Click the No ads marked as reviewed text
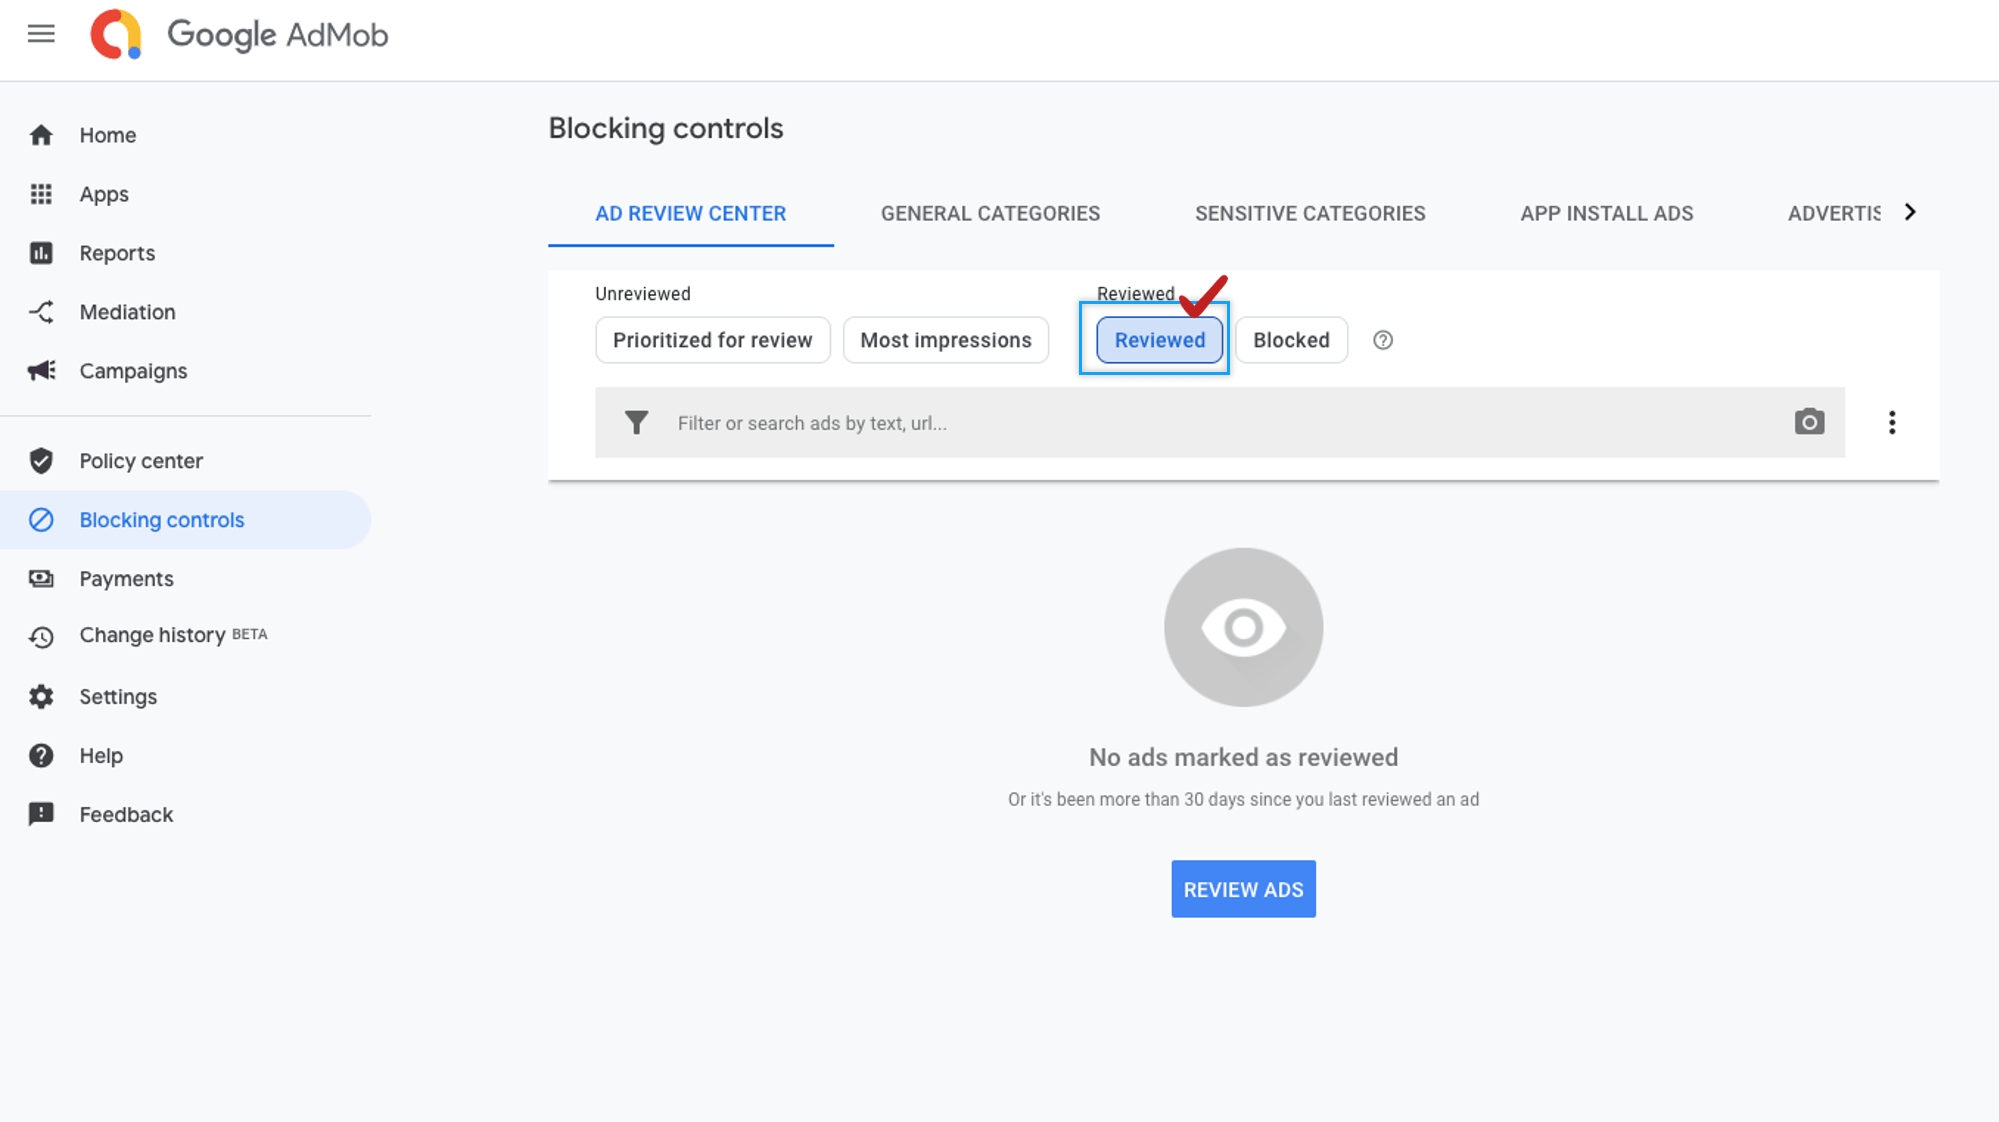1999x1122 pixels. [1243, 758]
